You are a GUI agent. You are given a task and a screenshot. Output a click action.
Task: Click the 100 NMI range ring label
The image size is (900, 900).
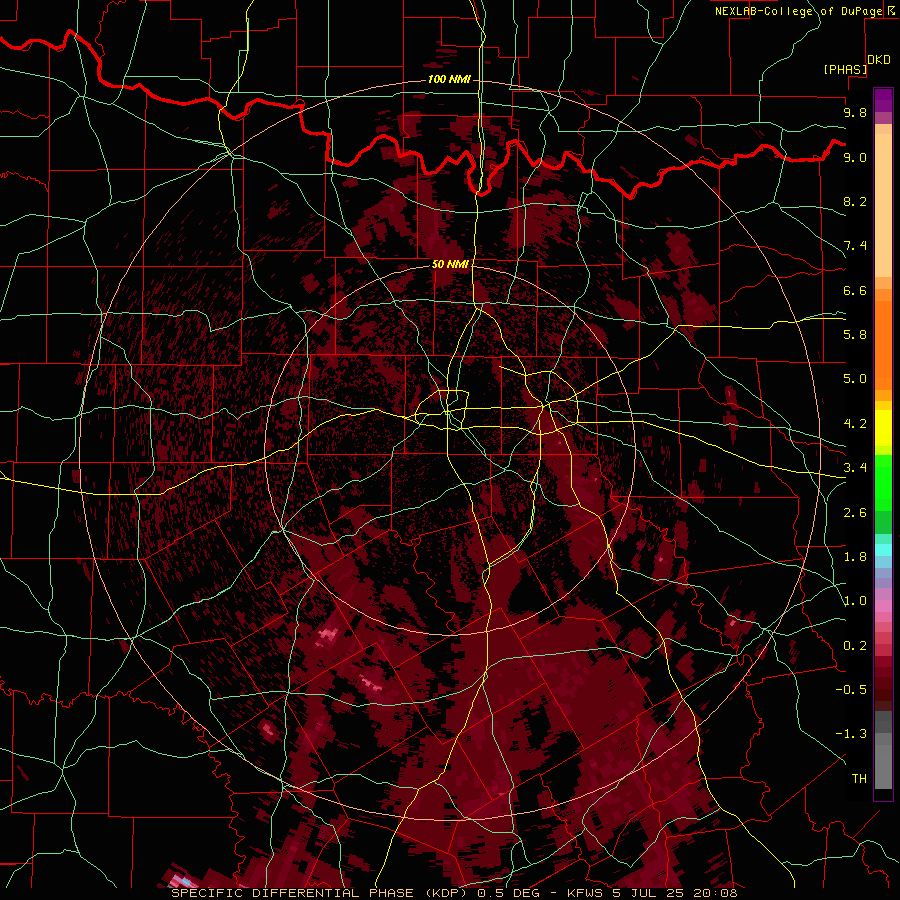click(x=449, y=79)
